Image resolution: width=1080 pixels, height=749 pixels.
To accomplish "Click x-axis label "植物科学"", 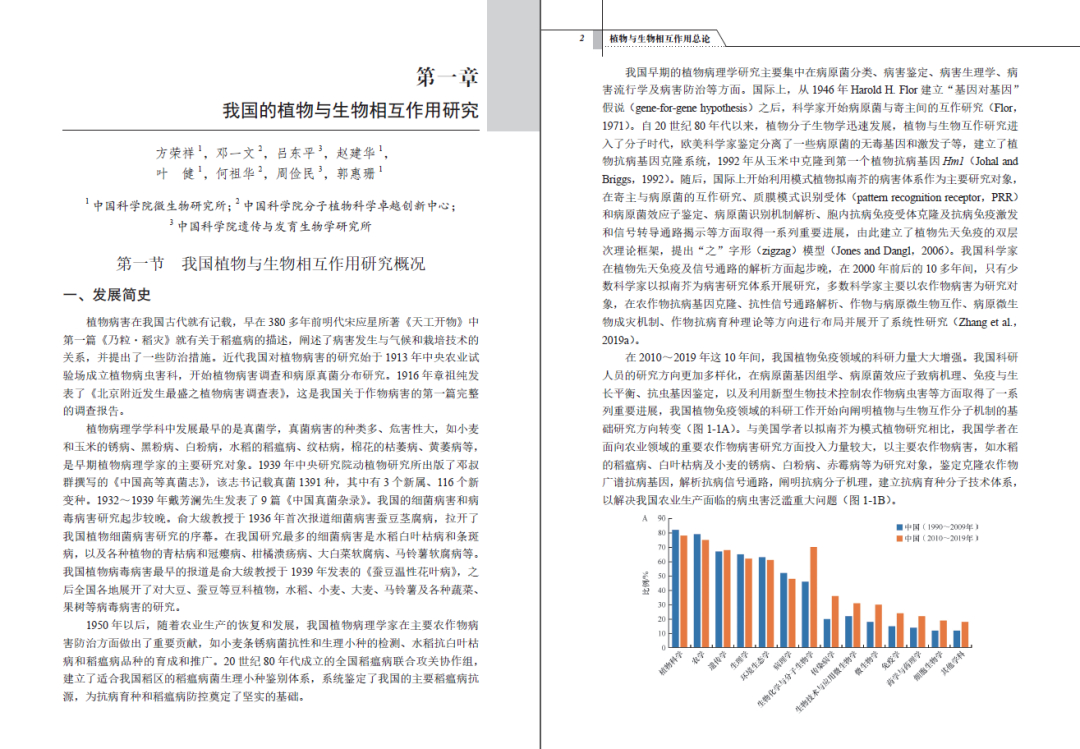I will (x=670, y=662).
